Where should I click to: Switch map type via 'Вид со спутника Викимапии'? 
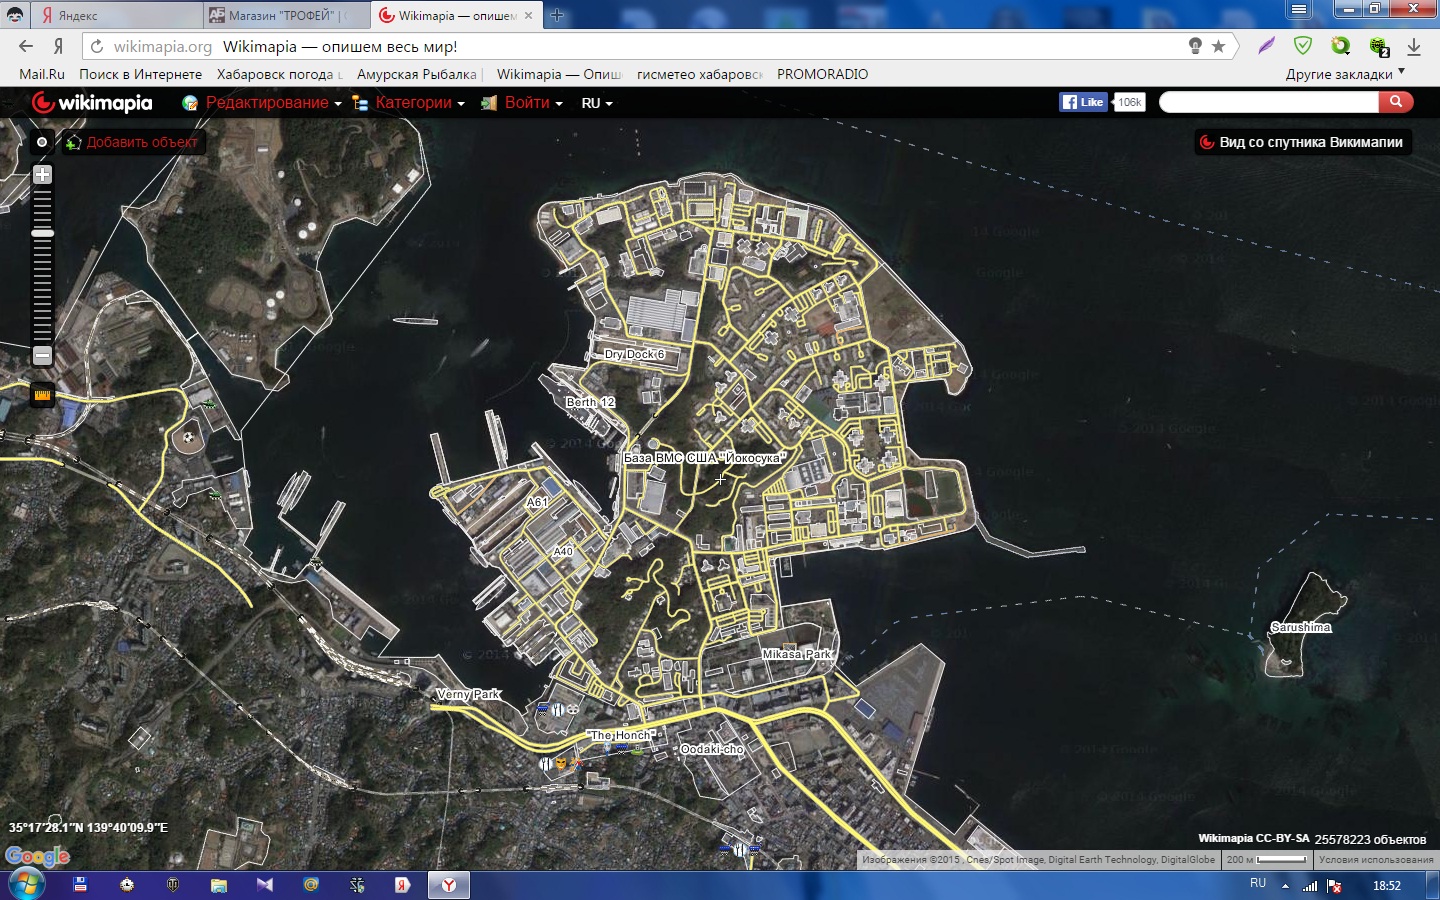point(1304,142)
